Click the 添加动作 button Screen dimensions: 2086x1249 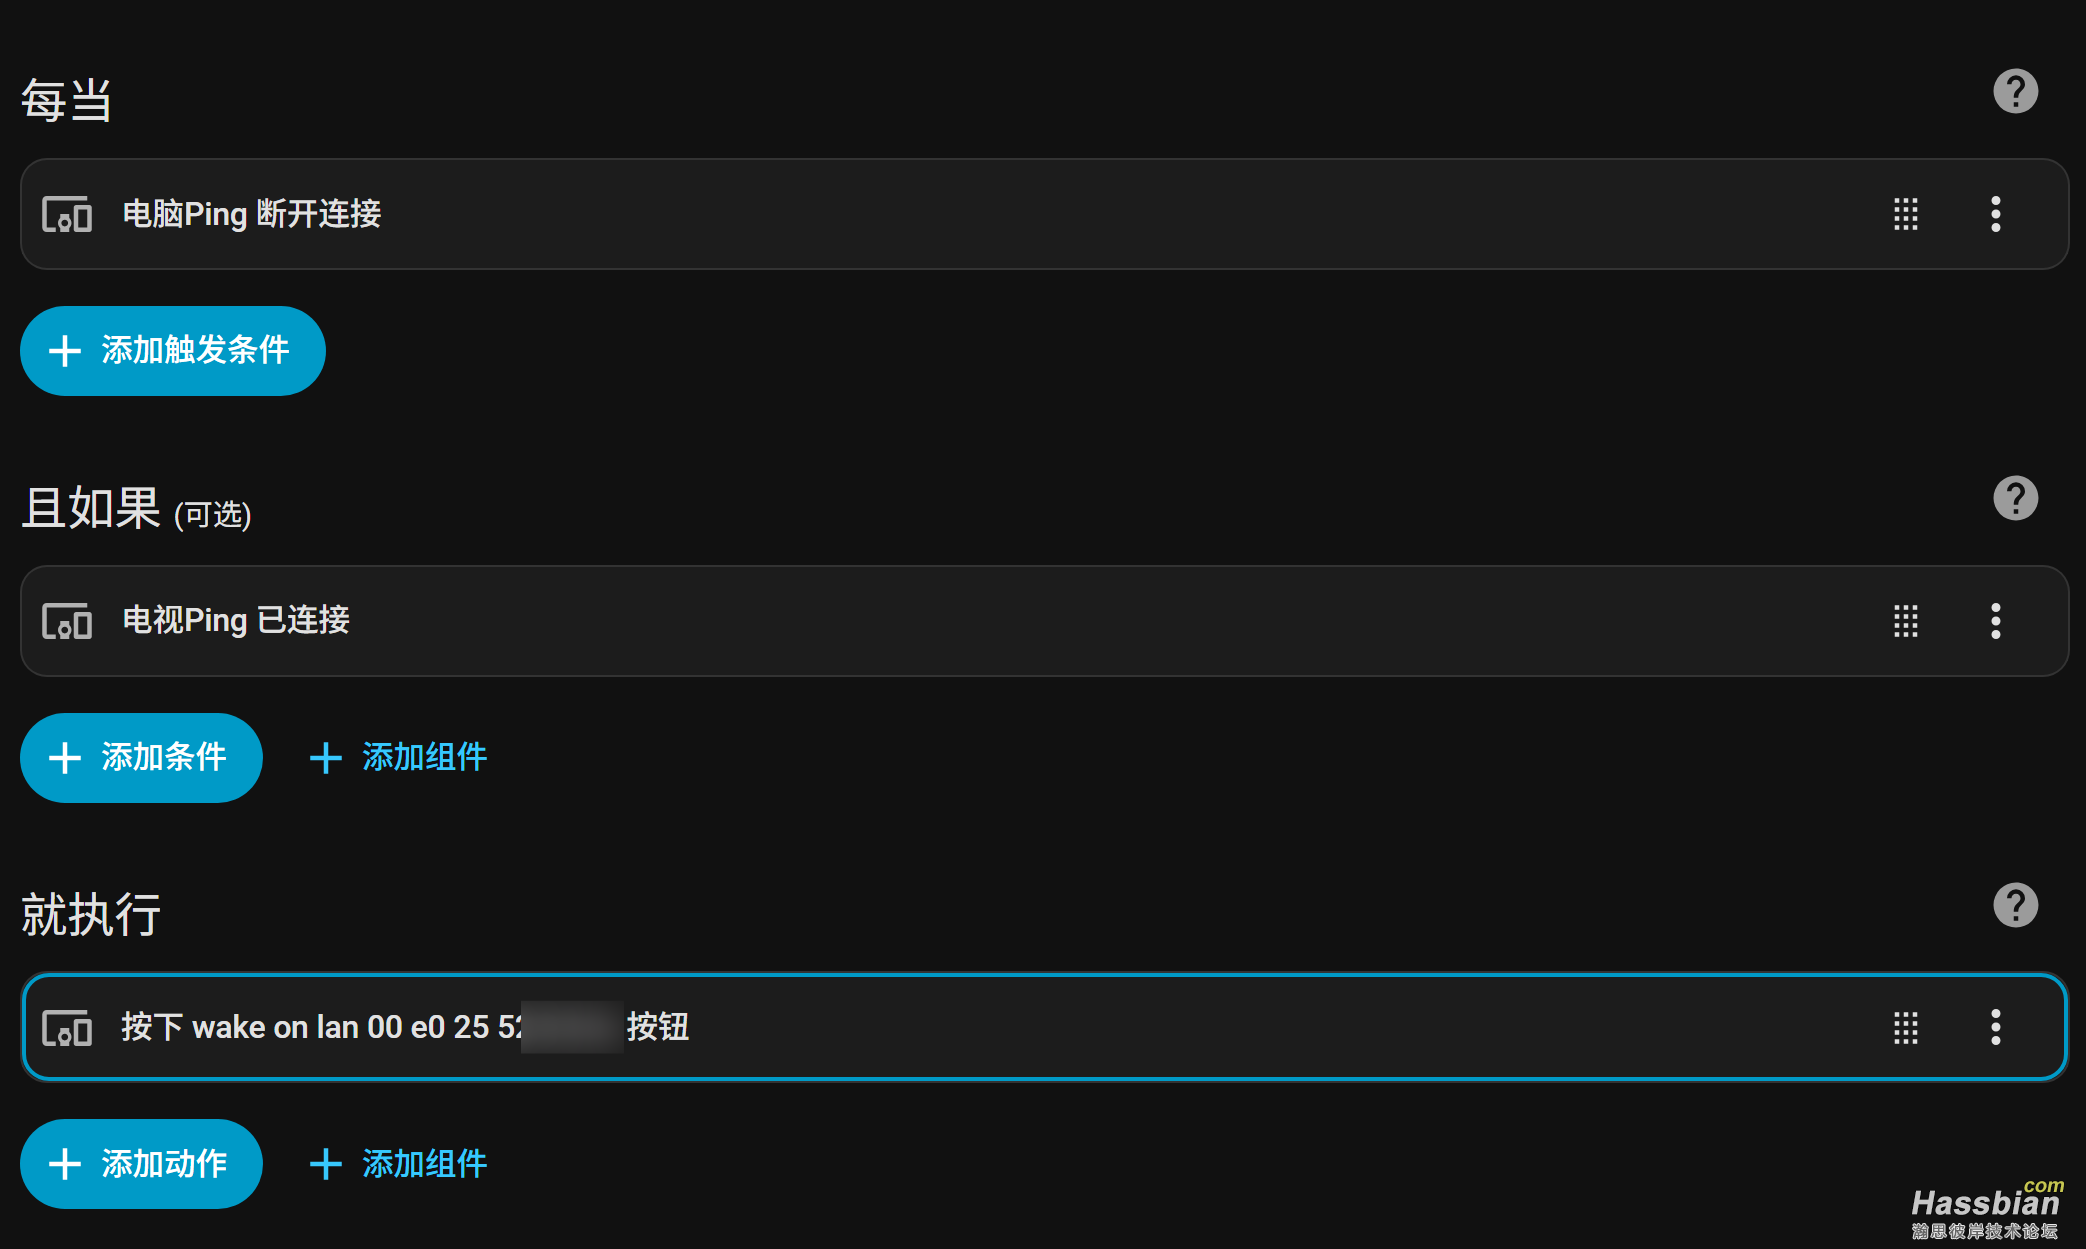coord(141,1164)
